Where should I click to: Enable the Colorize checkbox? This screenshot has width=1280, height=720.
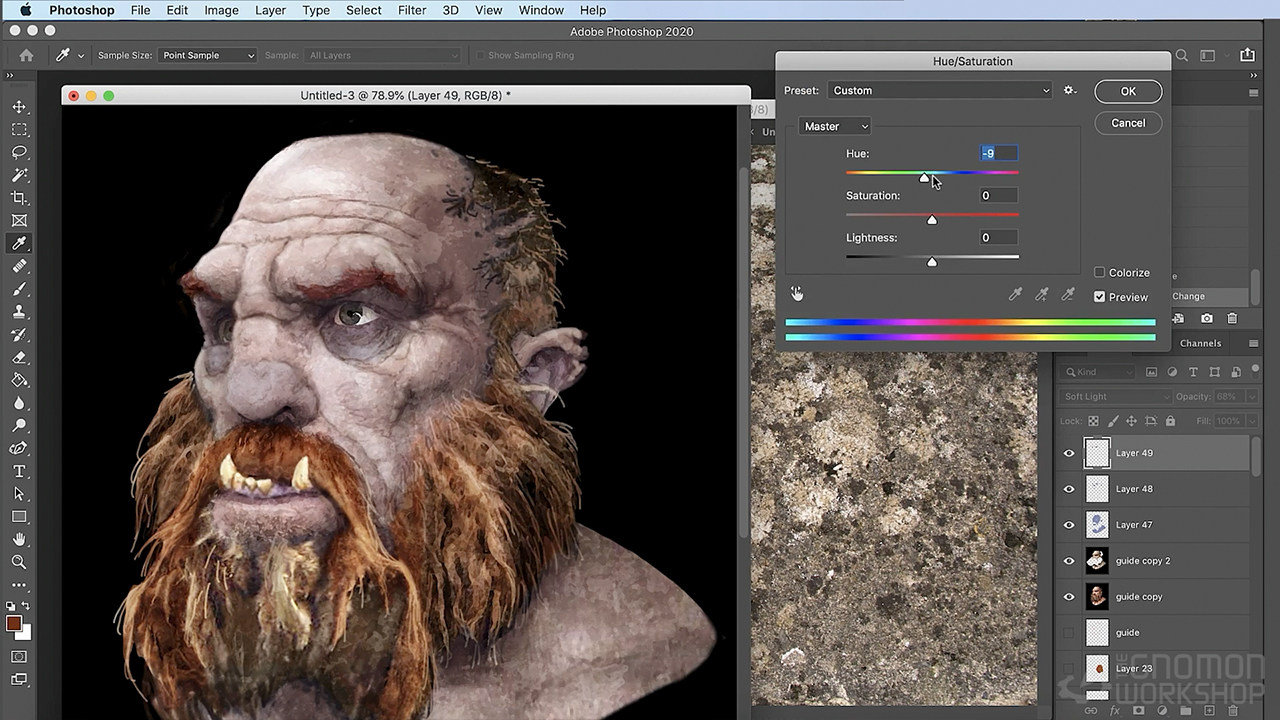pos(1100,272)
